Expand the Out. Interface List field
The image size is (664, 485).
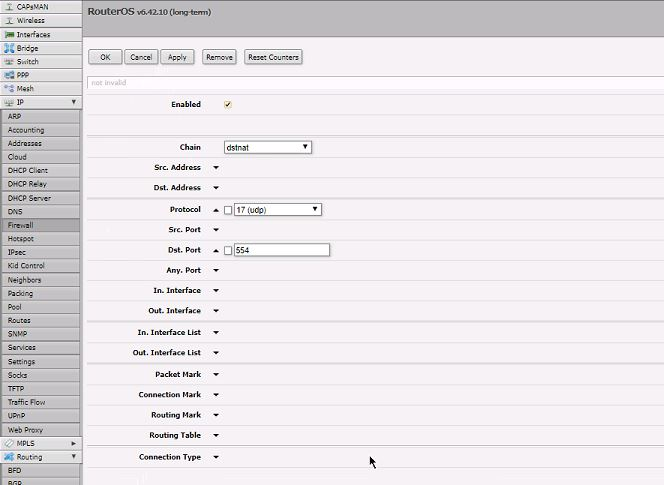point(216,353)
